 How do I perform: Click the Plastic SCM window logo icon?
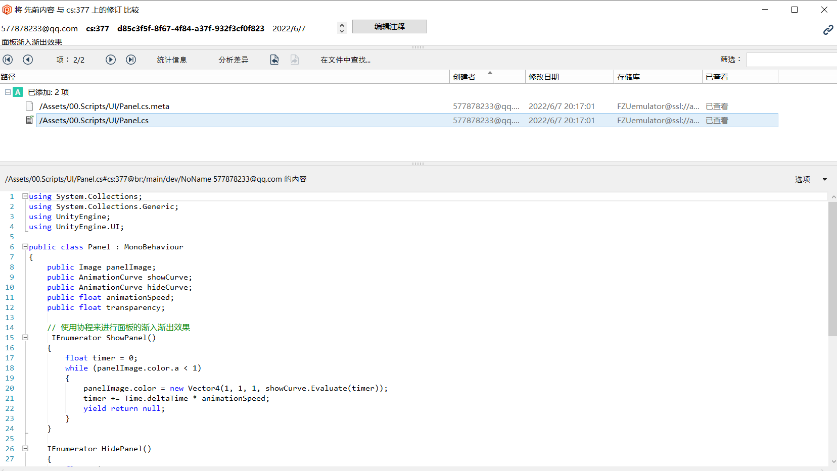click(6, 10)
